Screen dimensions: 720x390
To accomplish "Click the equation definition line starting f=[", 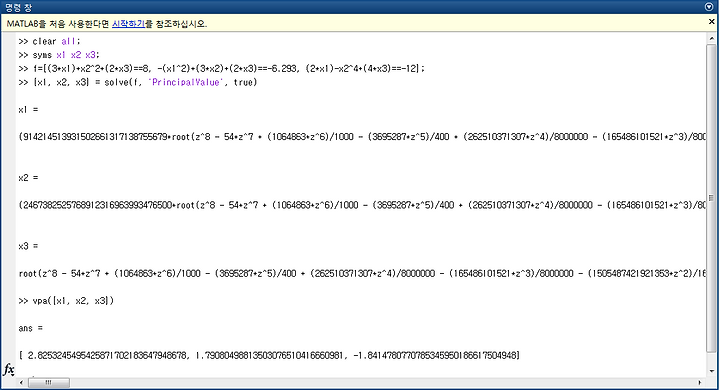I will tap(222, 68).
